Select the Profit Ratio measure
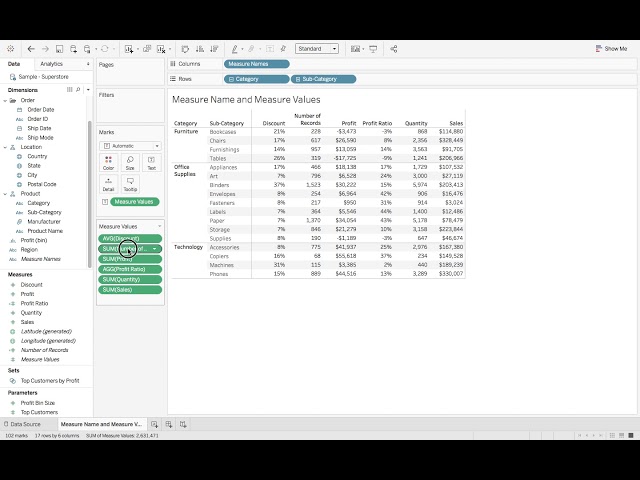This screenshot has height=480, width=640. [34, 303]
